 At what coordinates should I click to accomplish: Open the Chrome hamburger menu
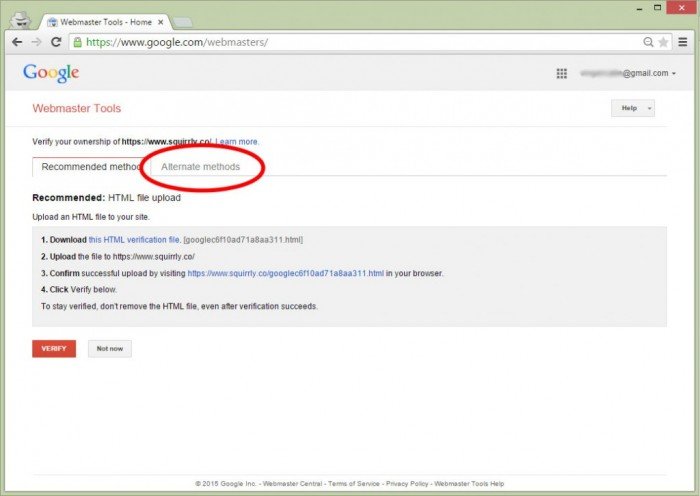click(682, 43)
